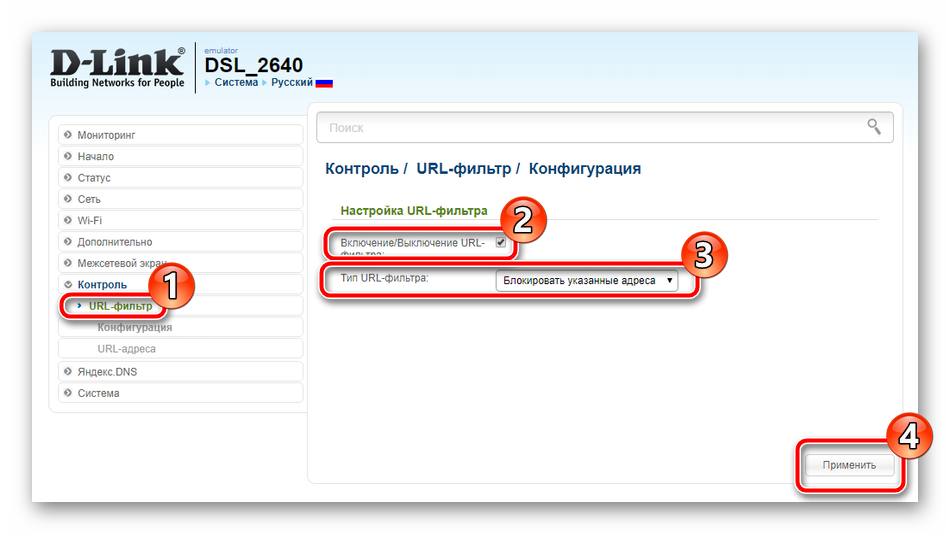Click the arrow icon beside Статус

tap(68, 178)
